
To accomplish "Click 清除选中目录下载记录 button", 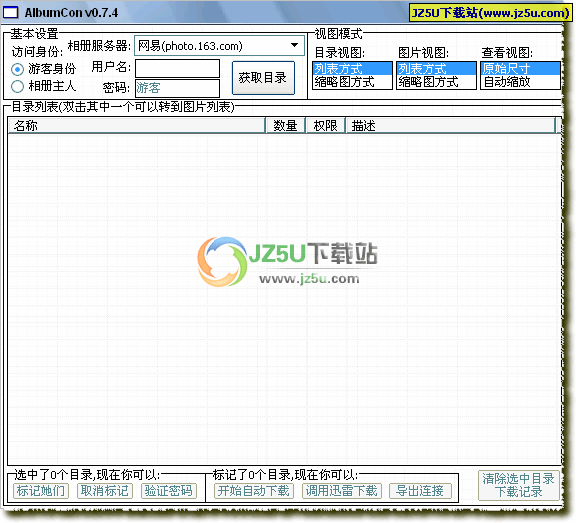I will [518, 485].
